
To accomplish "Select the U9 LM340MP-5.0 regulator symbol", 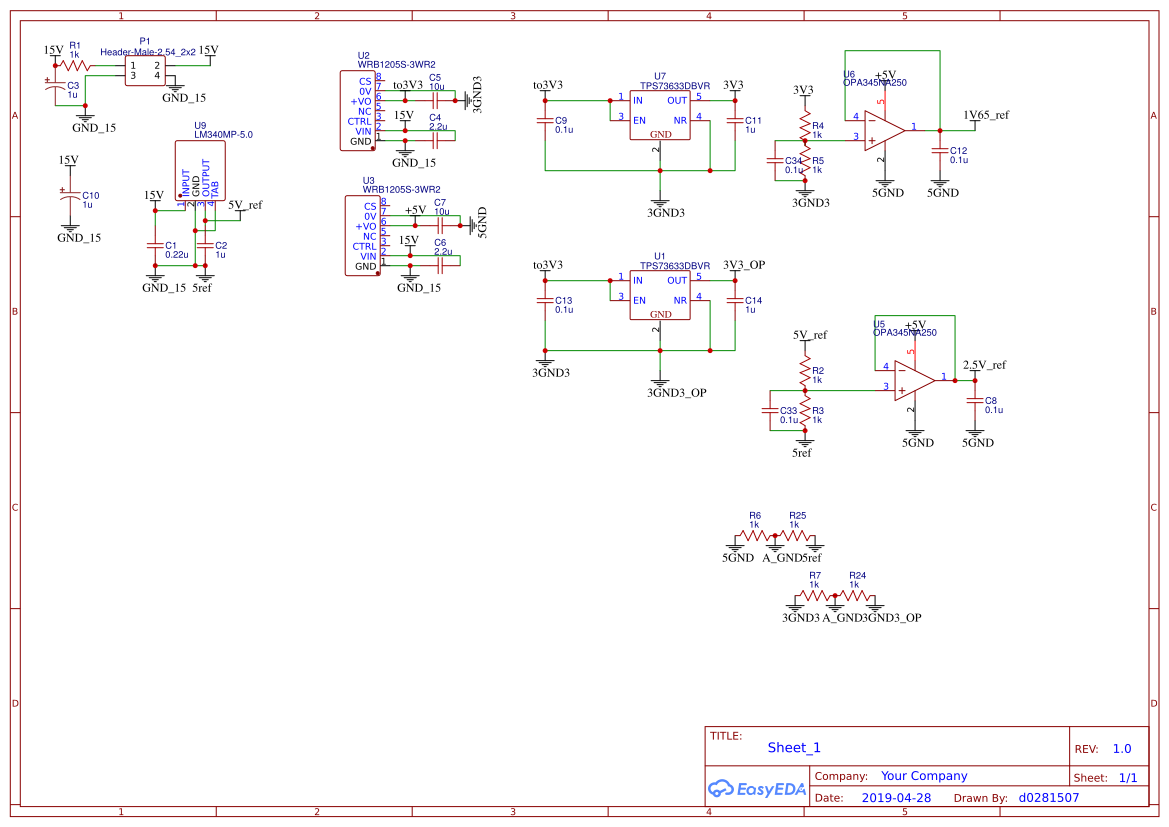I will pos(200,169).
